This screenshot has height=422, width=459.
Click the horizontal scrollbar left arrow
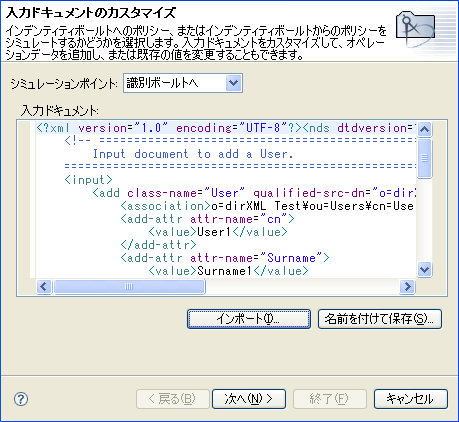coord(44,286)
